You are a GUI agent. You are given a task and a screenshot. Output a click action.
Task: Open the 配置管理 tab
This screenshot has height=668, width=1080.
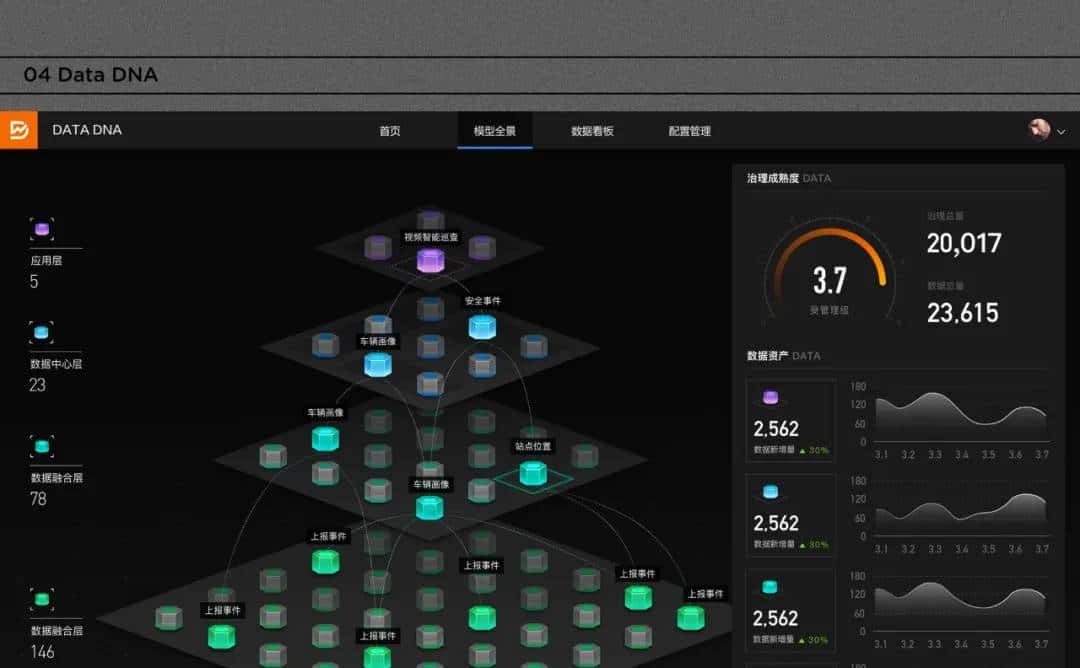coord(688,130)
